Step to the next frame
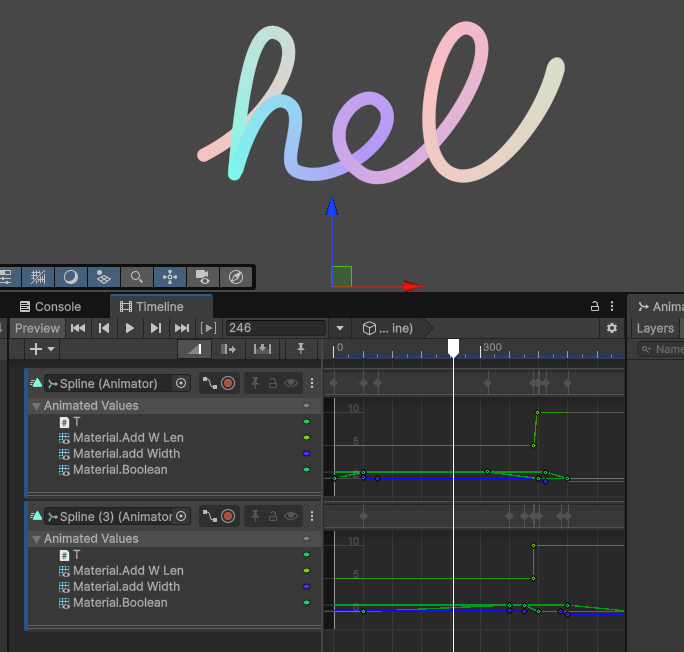This screenshot has height=652, width=684. click(x=155, y=328)
